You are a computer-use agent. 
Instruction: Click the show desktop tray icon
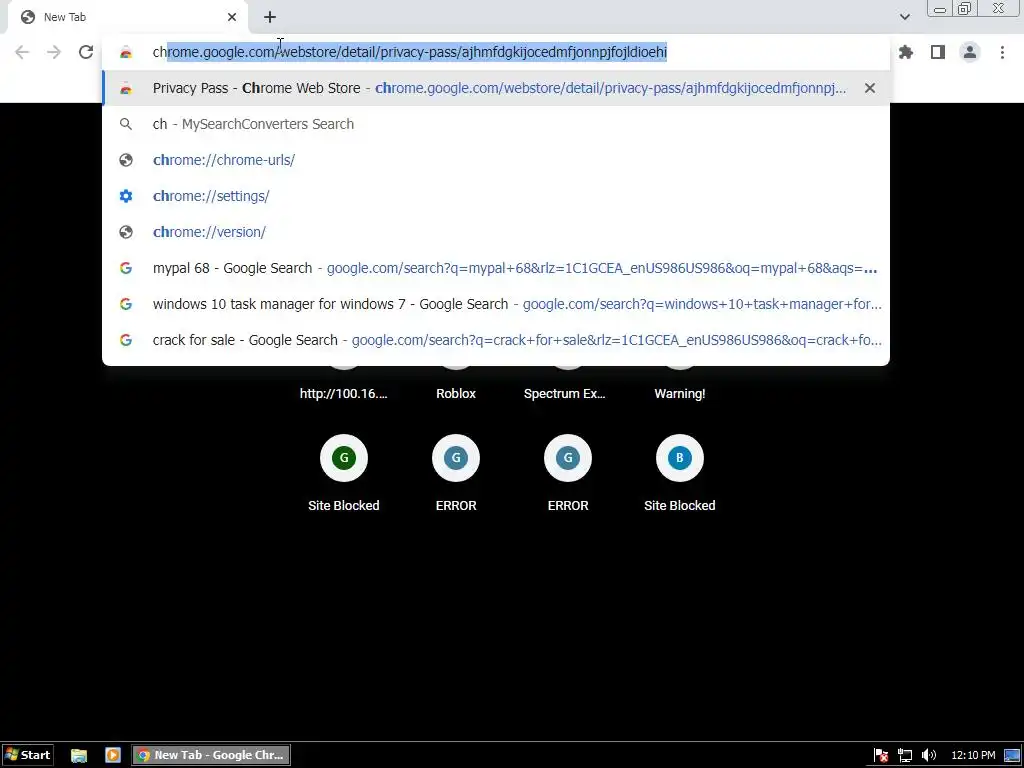[x=1012, y=756]
